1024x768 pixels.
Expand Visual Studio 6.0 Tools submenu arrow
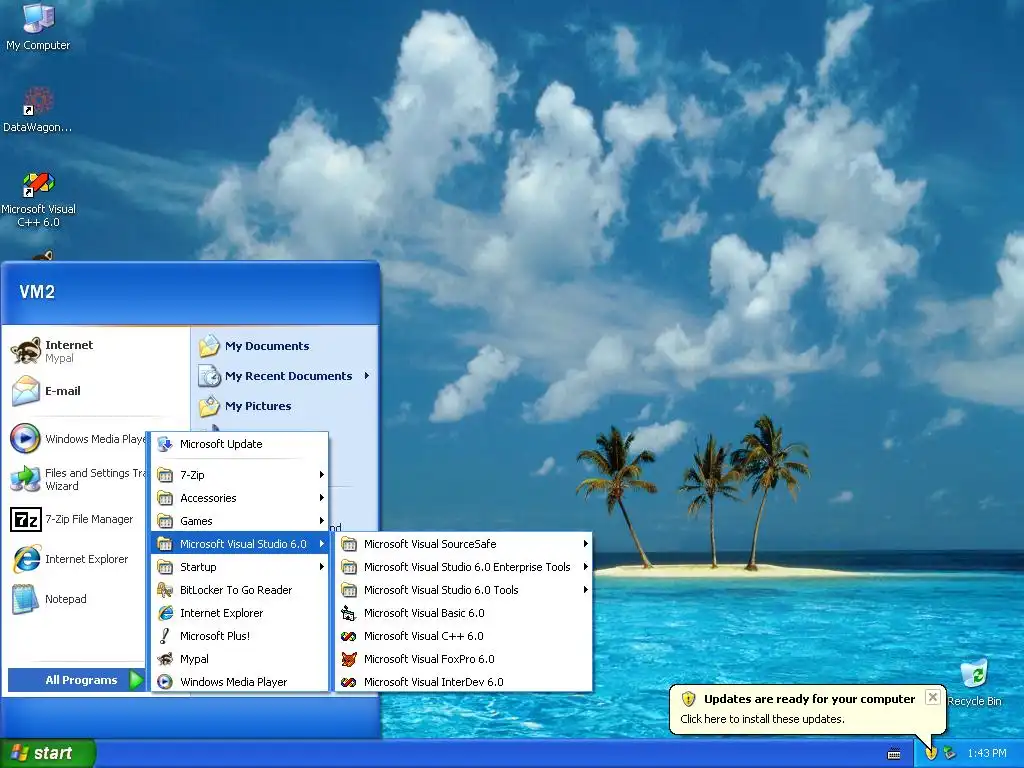click(x=585, y=590)
